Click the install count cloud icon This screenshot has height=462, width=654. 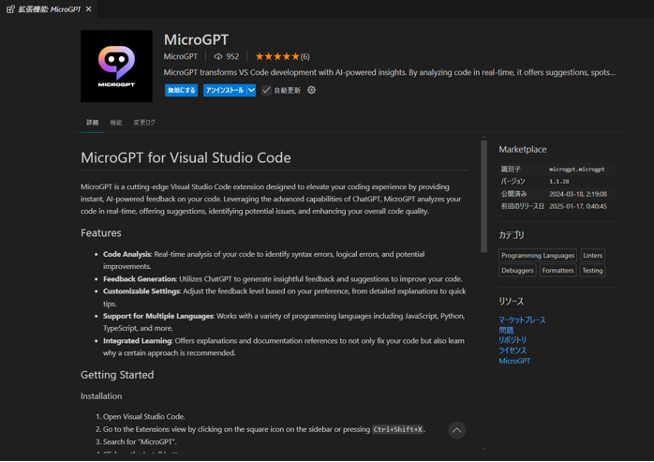(x=218, y=56)
